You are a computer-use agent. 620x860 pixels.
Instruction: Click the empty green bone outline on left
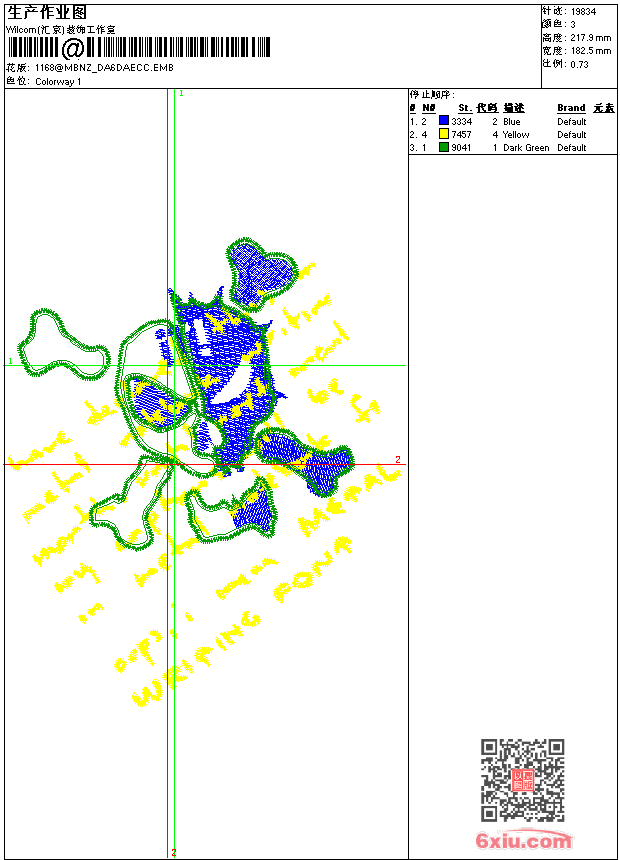[x=63, y=346]
